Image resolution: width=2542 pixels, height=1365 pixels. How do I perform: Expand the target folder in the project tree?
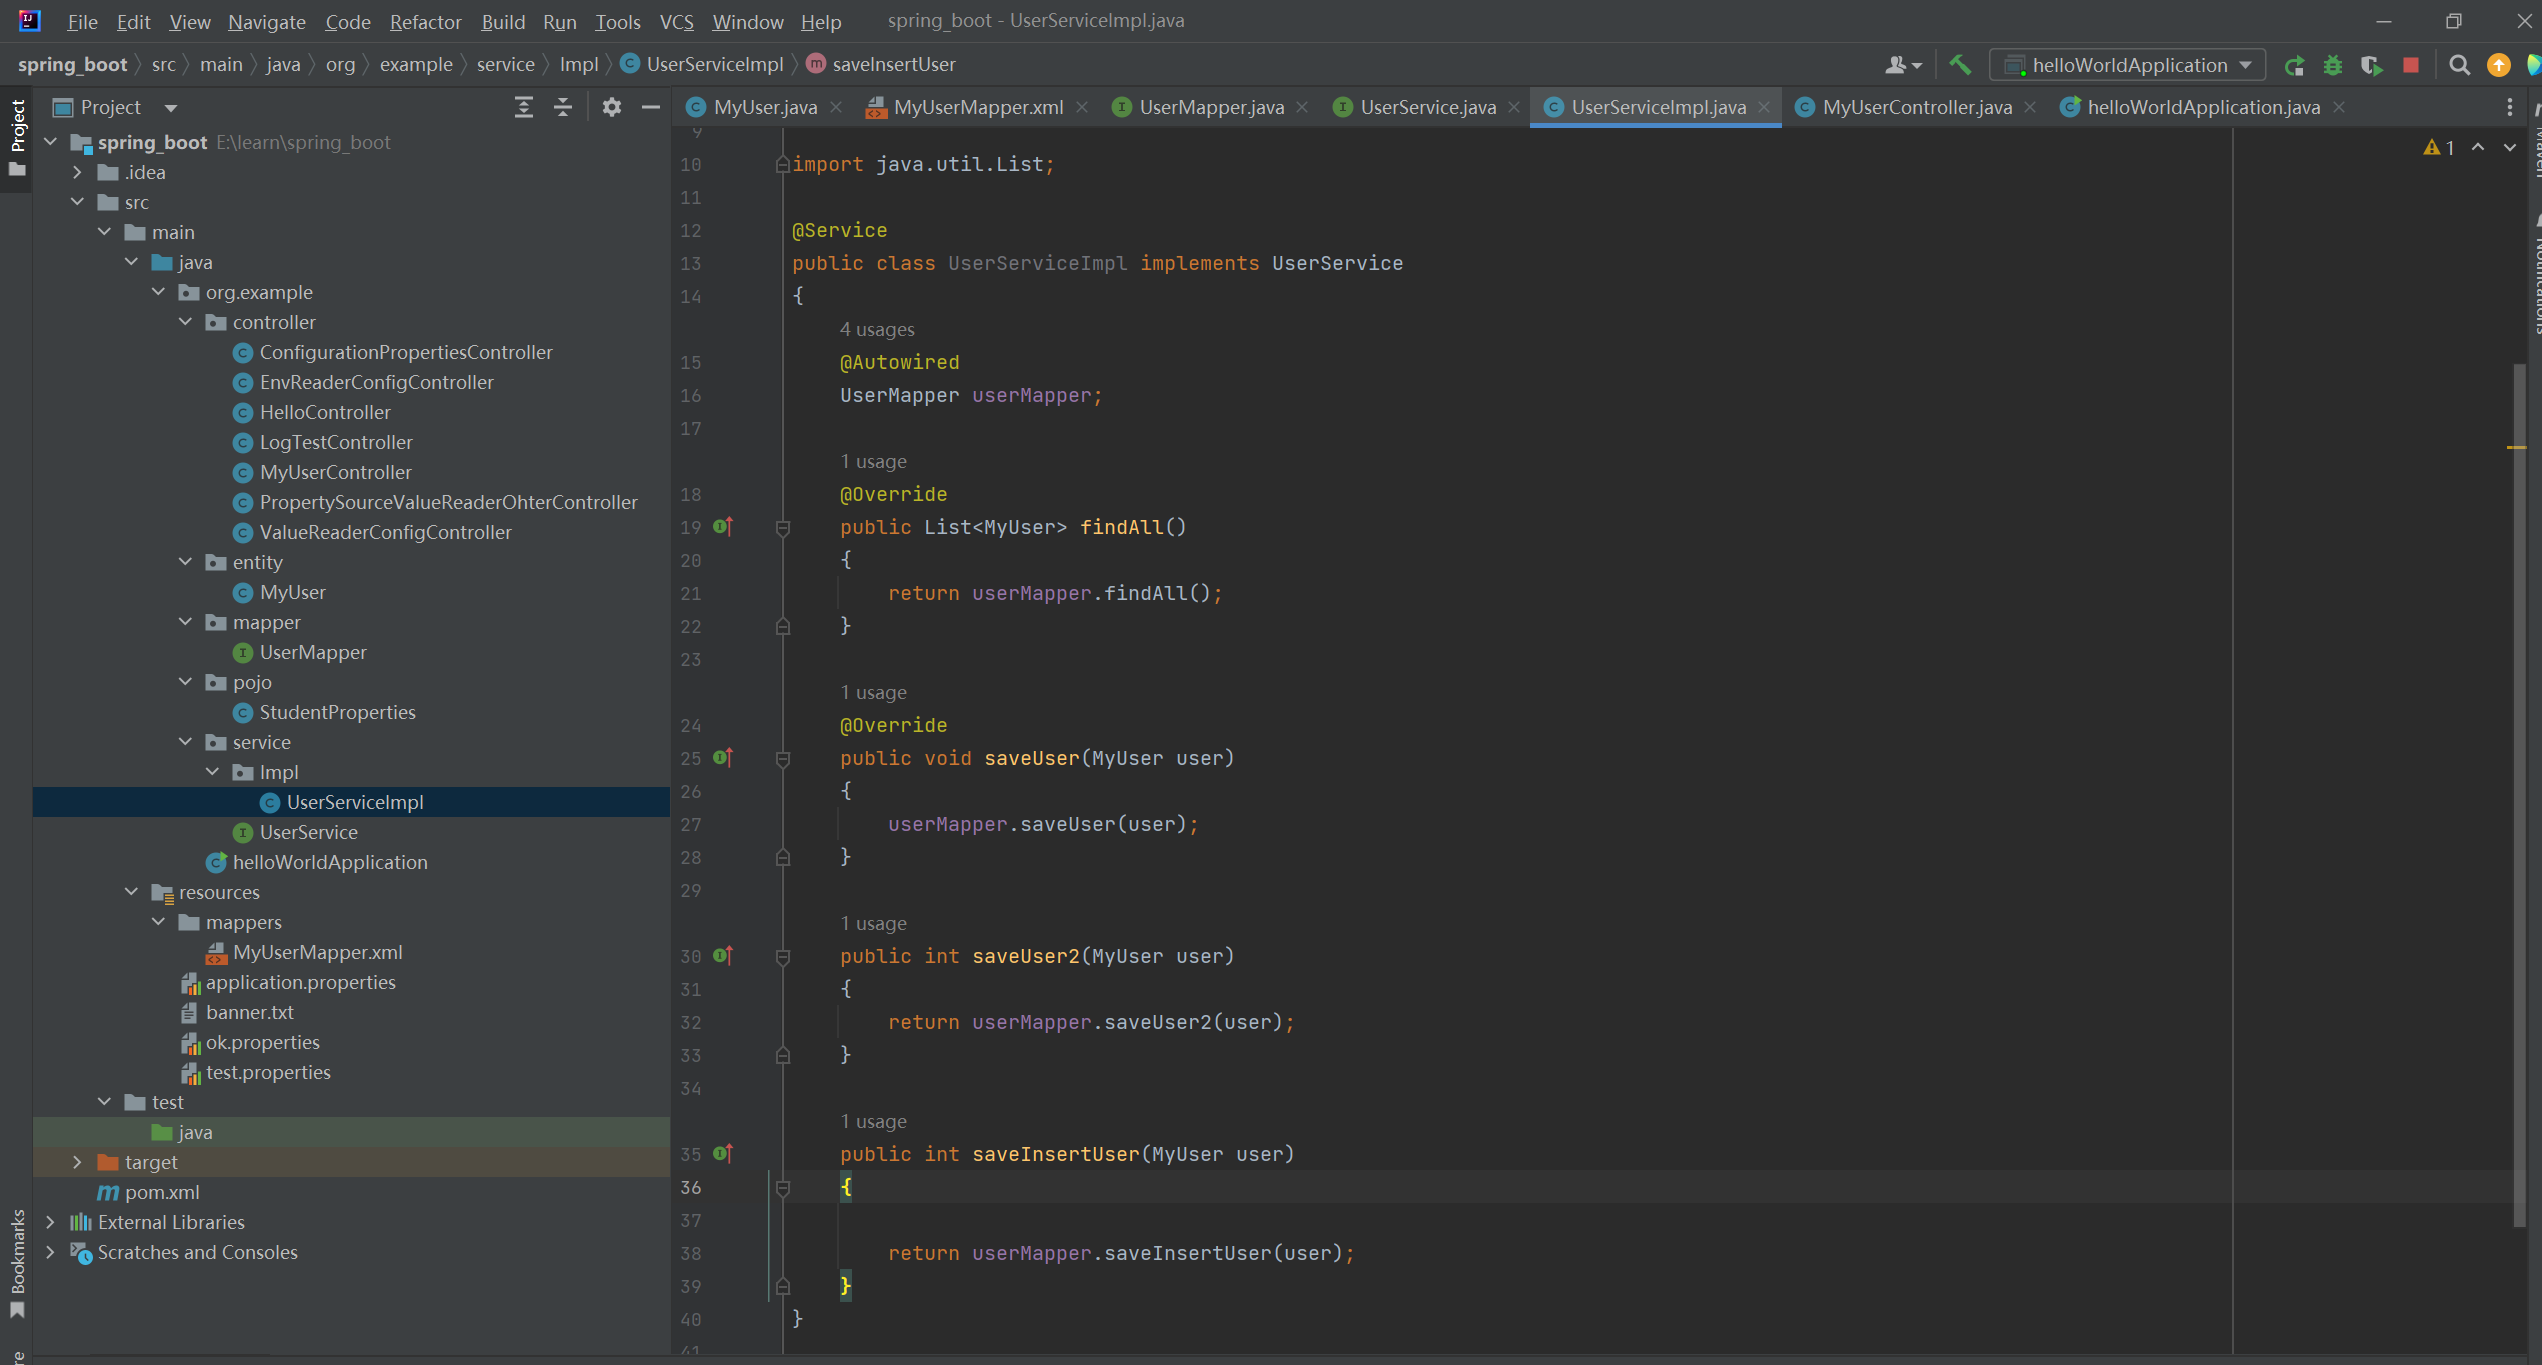[77, 1162]
